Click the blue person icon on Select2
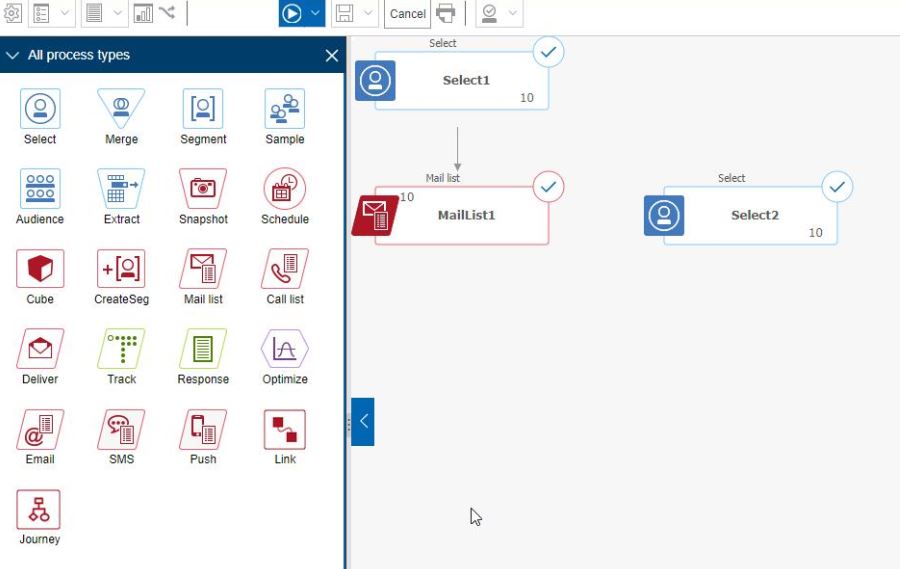900x569 pixels. (664, 216)
